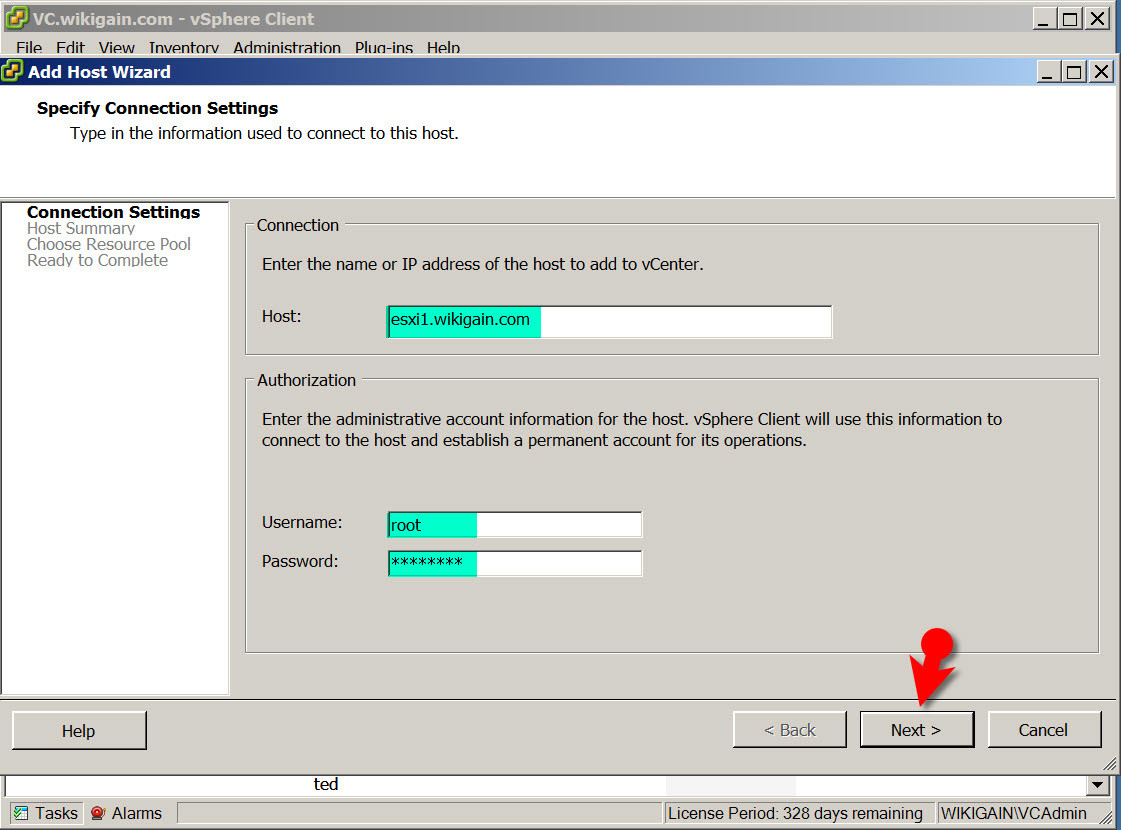This screenshot has height=830, width=1121.
Task: Maximize the Add Host Wizard window
Action: (x=1075, y=72)
